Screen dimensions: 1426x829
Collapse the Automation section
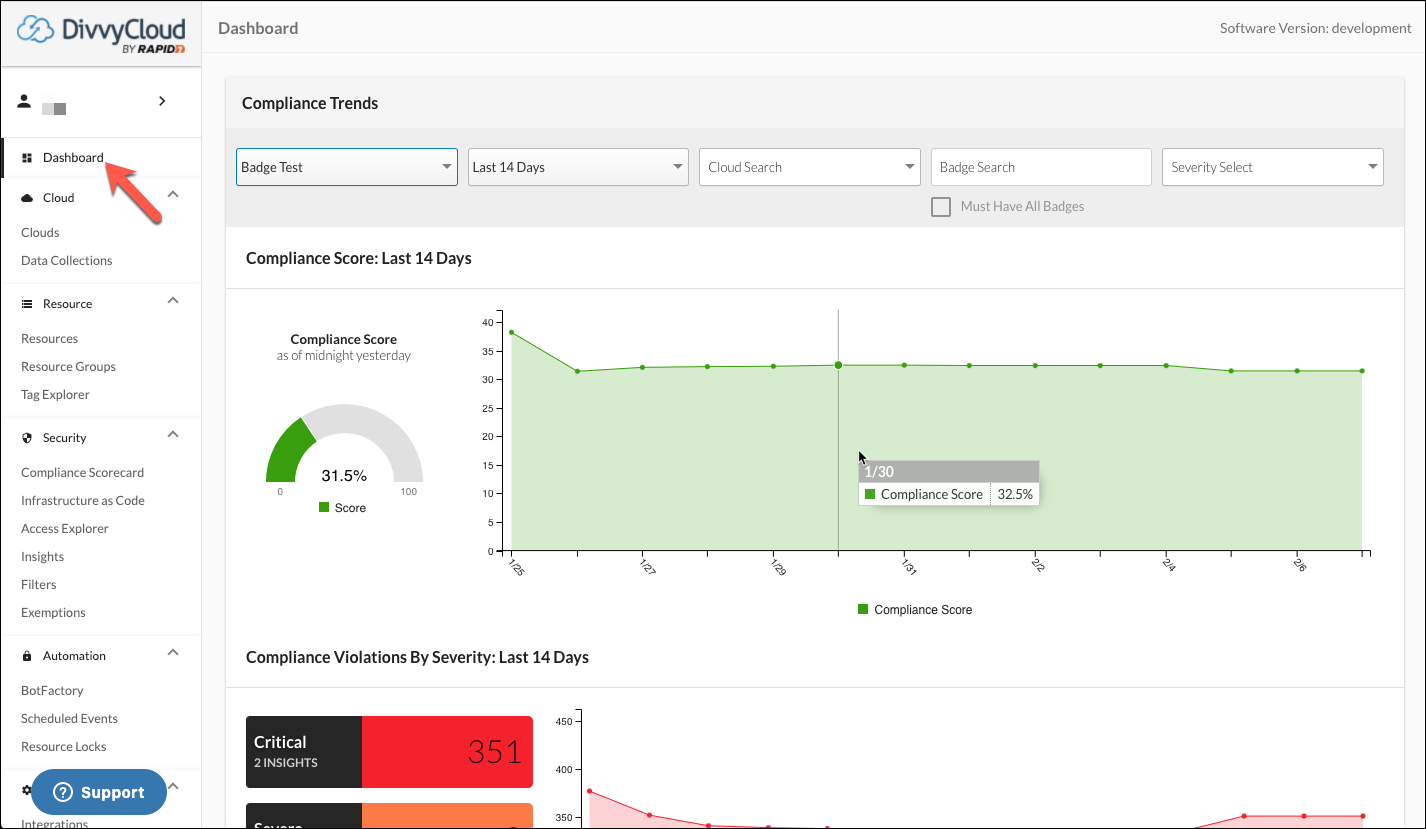coord(173,653)
